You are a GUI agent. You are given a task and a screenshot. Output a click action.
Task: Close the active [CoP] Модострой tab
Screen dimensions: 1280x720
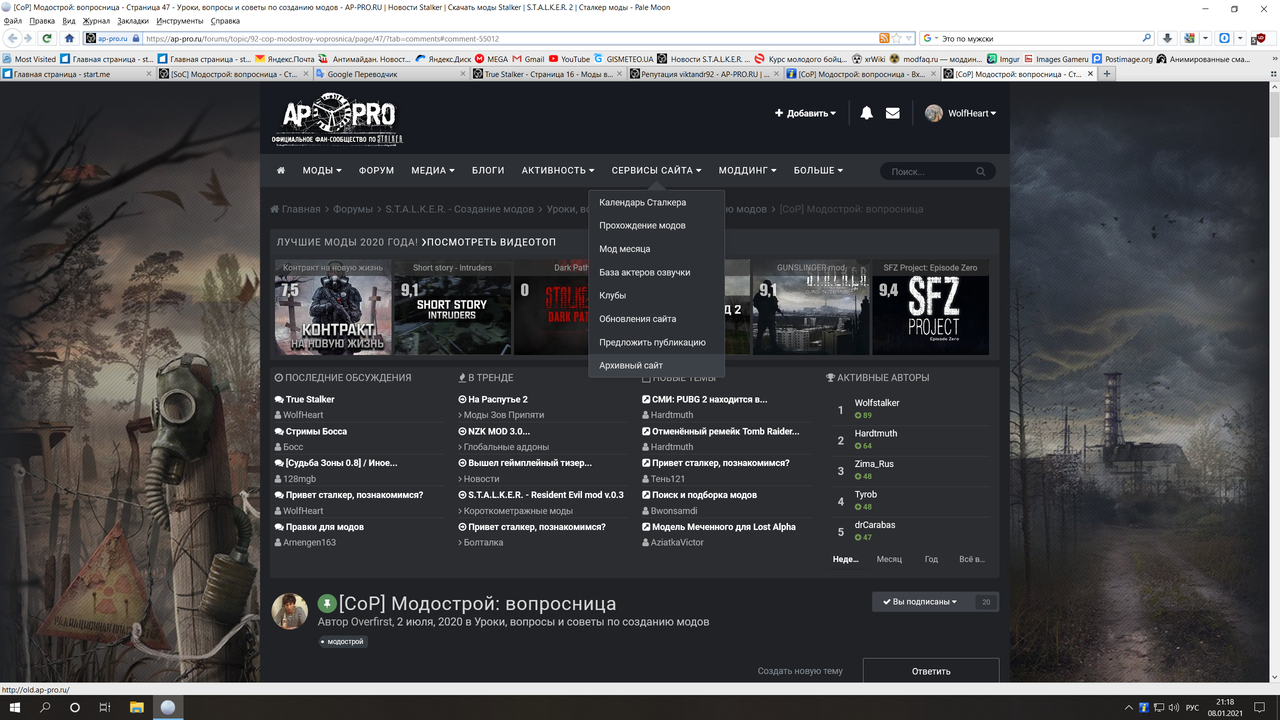coord(1090,73)
